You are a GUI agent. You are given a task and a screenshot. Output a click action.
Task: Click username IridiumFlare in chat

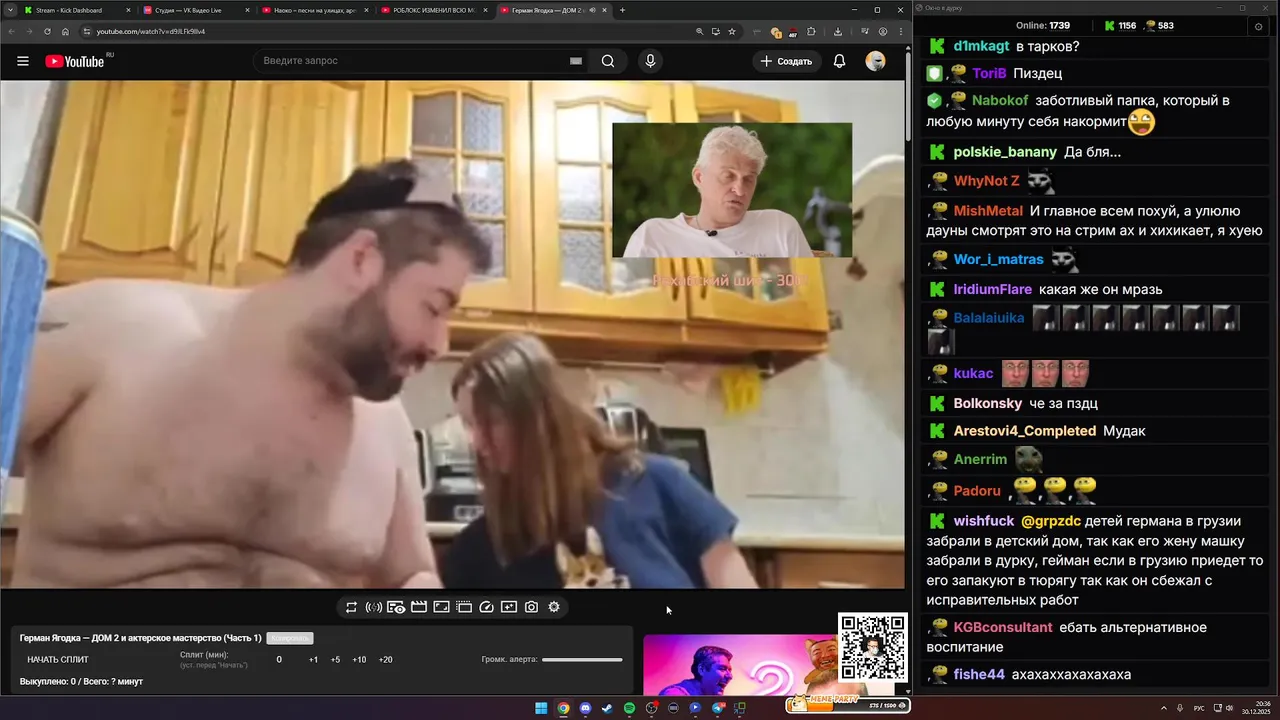coord(993,289)
